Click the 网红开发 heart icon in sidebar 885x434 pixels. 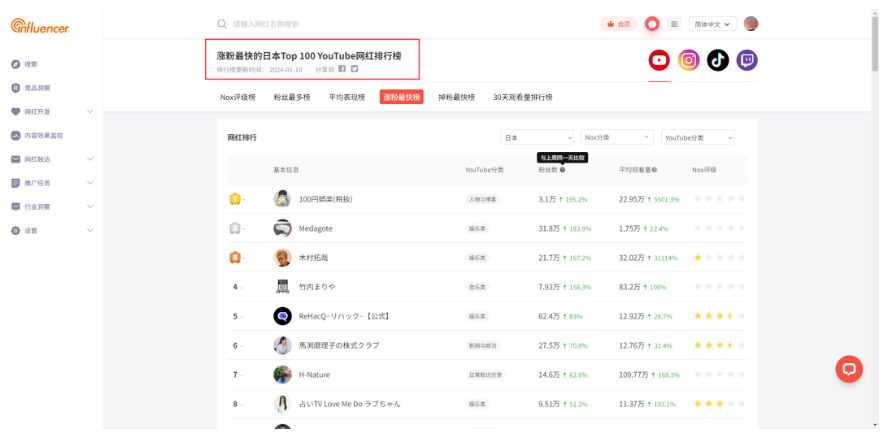(x=16, y=112)
